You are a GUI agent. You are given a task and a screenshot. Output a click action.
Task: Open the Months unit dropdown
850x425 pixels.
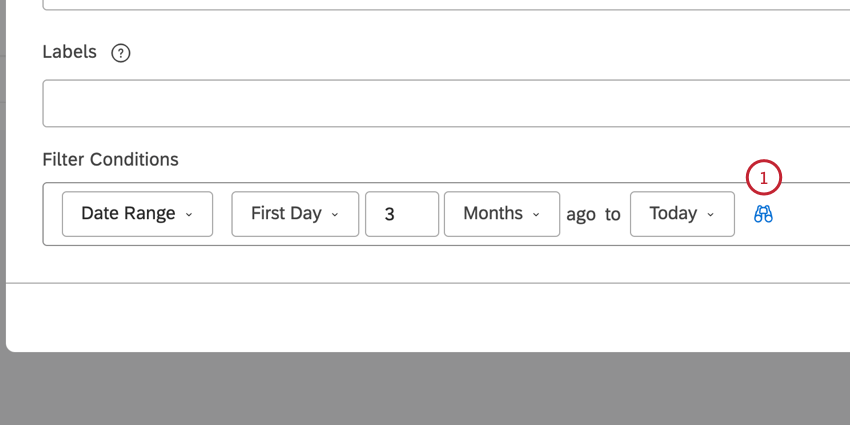(x=501, y=214)
